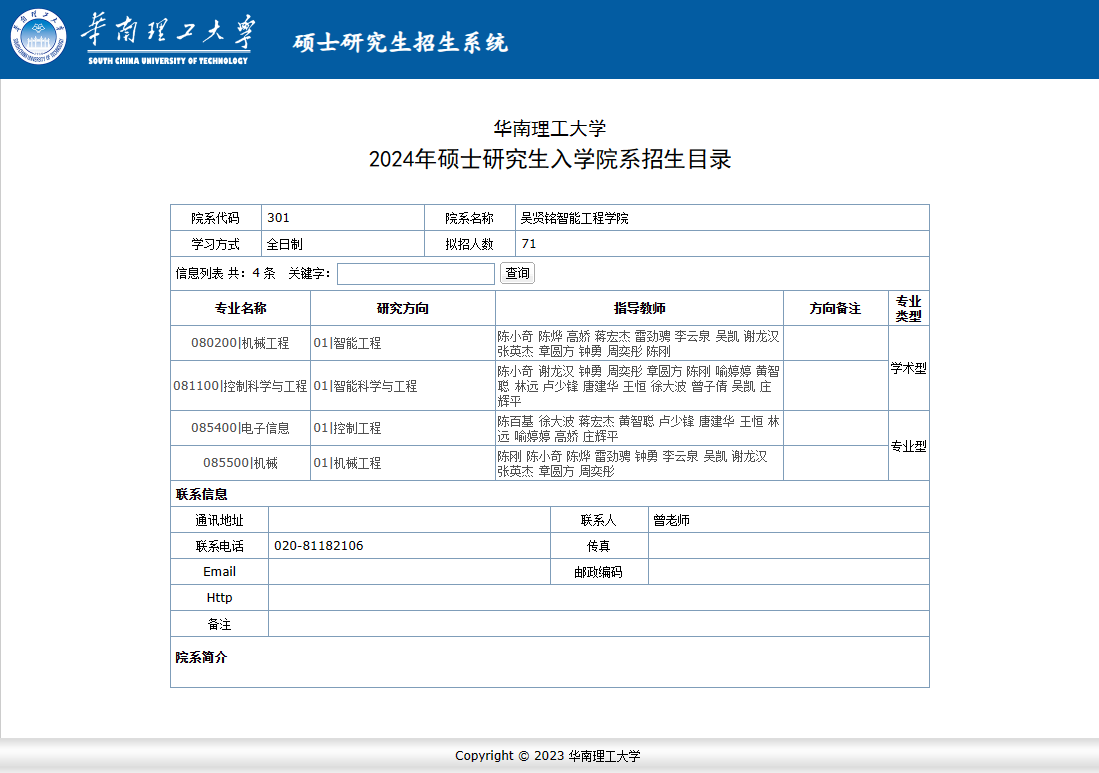Click the contact person 曾老师
This screenshot has height=773, width=1099.
tap(671, 520)
